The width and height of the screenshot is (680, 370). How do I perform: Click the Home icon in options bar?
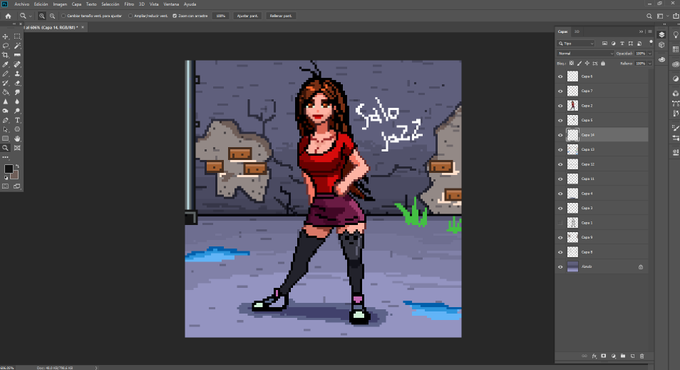click(x=8, y=16)
